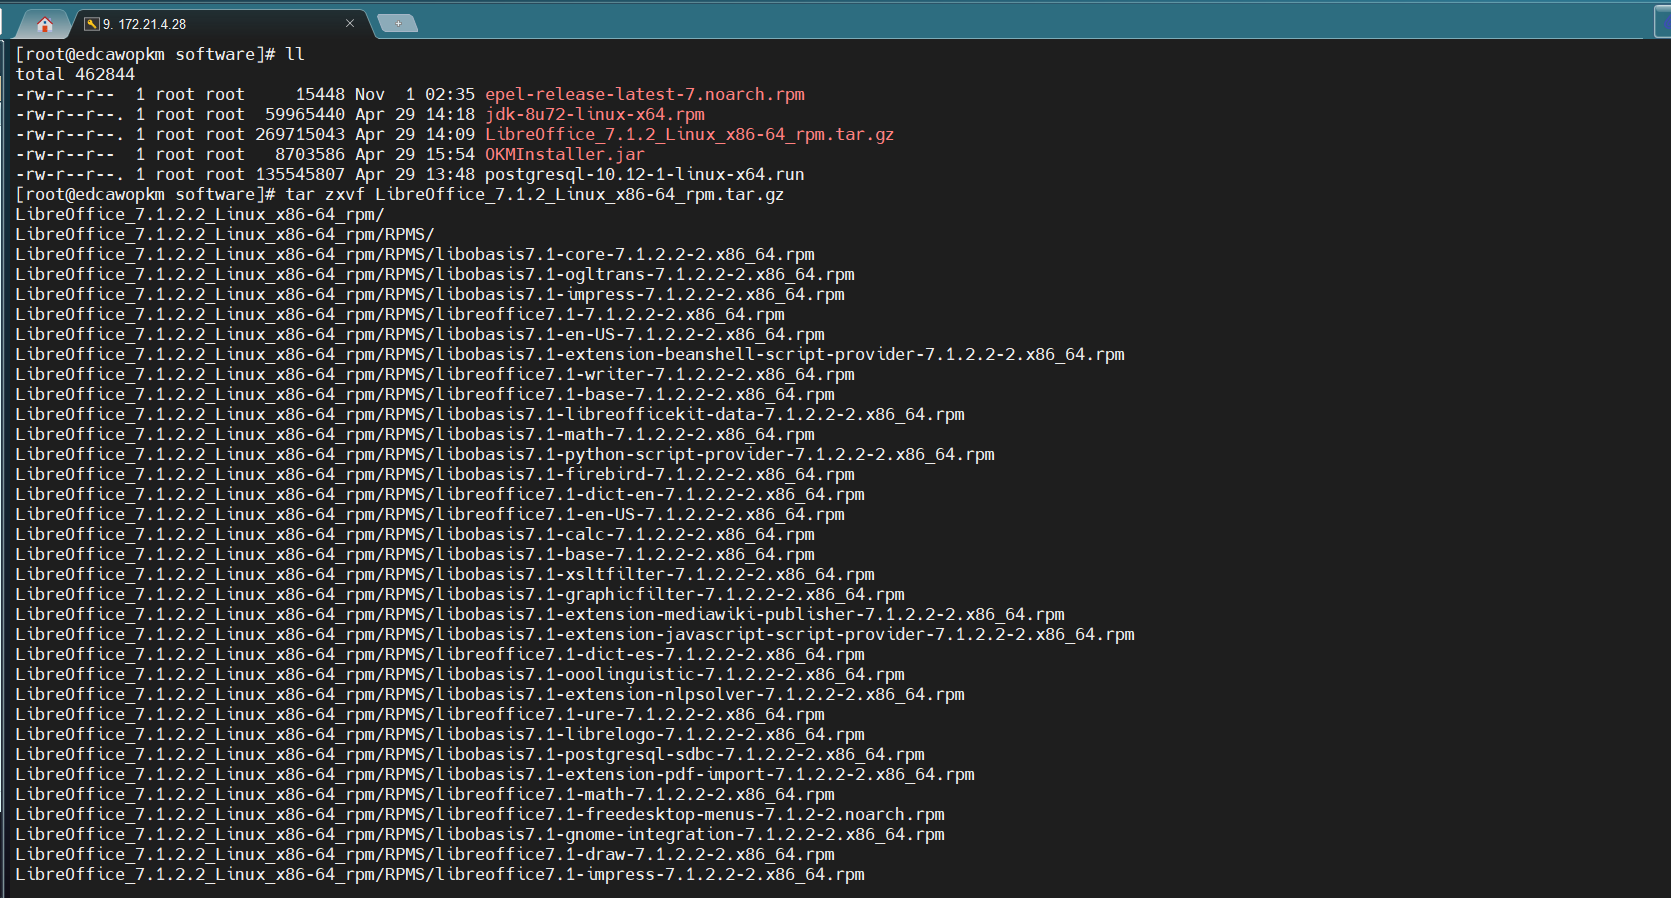The image size is (1671, 898).
Task: Select the libobasis7.1-ogltrans rpm line
Action: pos(435,274)
